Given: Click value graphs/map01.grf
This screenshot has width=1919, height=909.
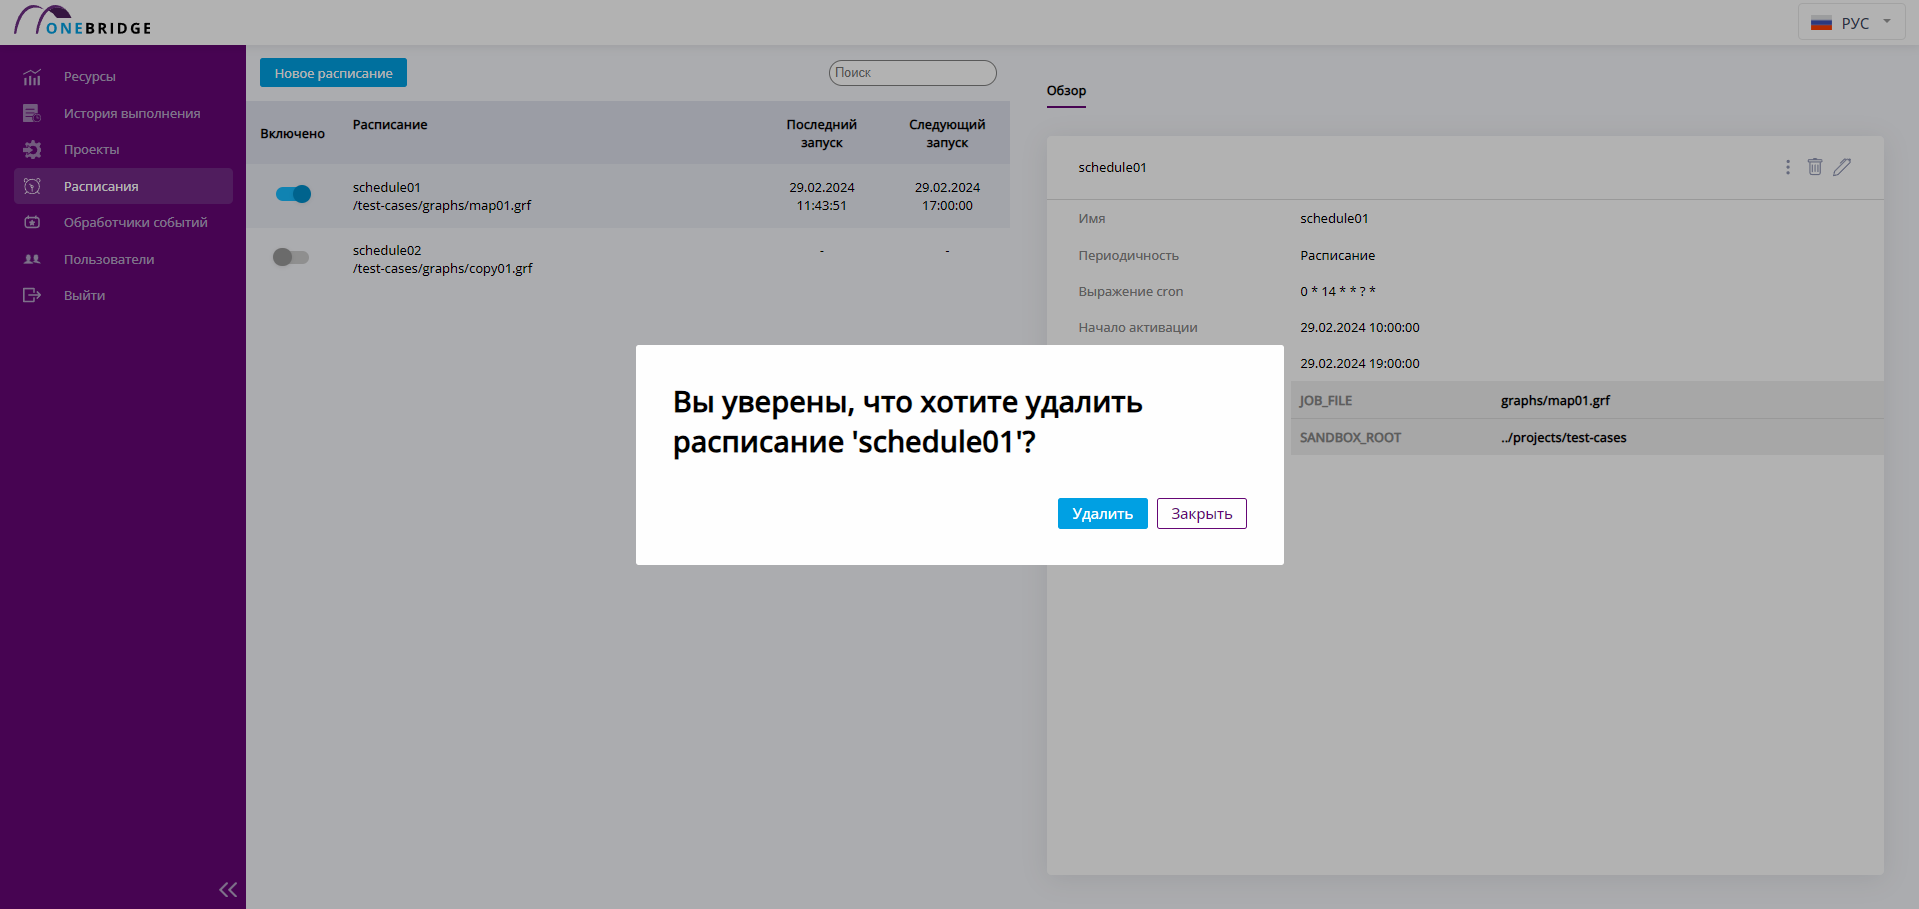Looking at the screenshot, I should point(1555,400).
